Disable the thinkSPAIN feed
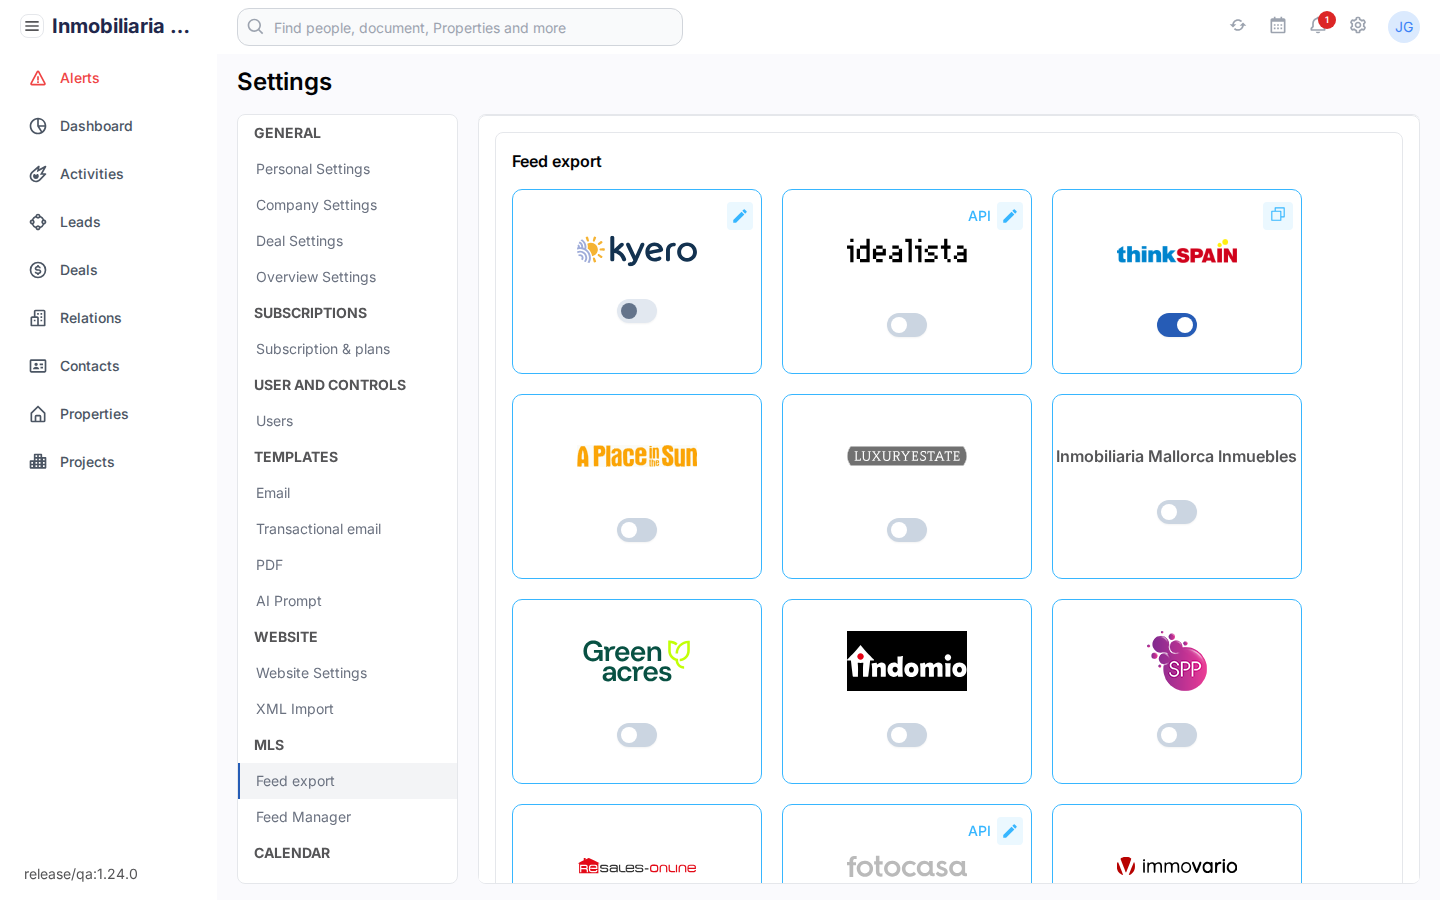The image size is (1440, 900). 1177,324
